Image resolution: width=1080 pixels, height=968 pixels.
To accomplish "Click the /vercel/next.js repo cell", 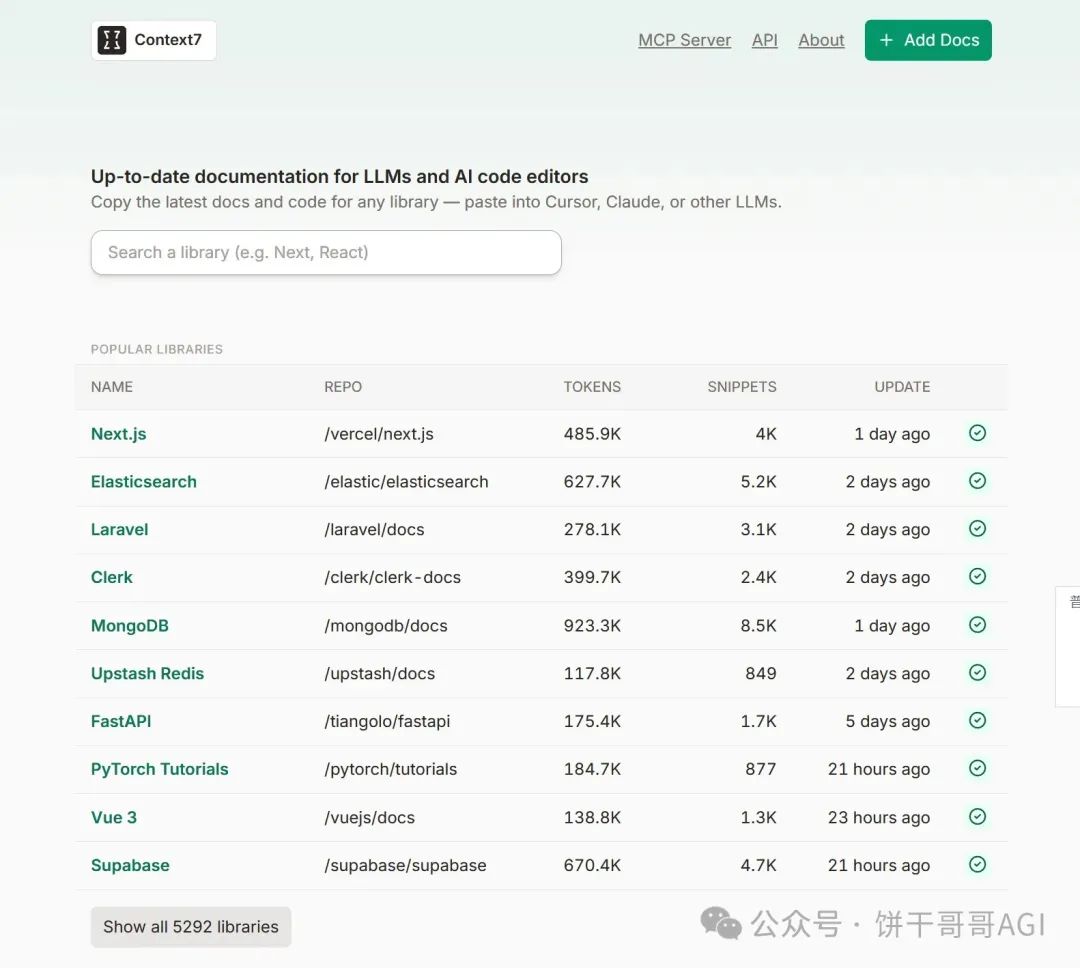I will (x=379, y=434).
